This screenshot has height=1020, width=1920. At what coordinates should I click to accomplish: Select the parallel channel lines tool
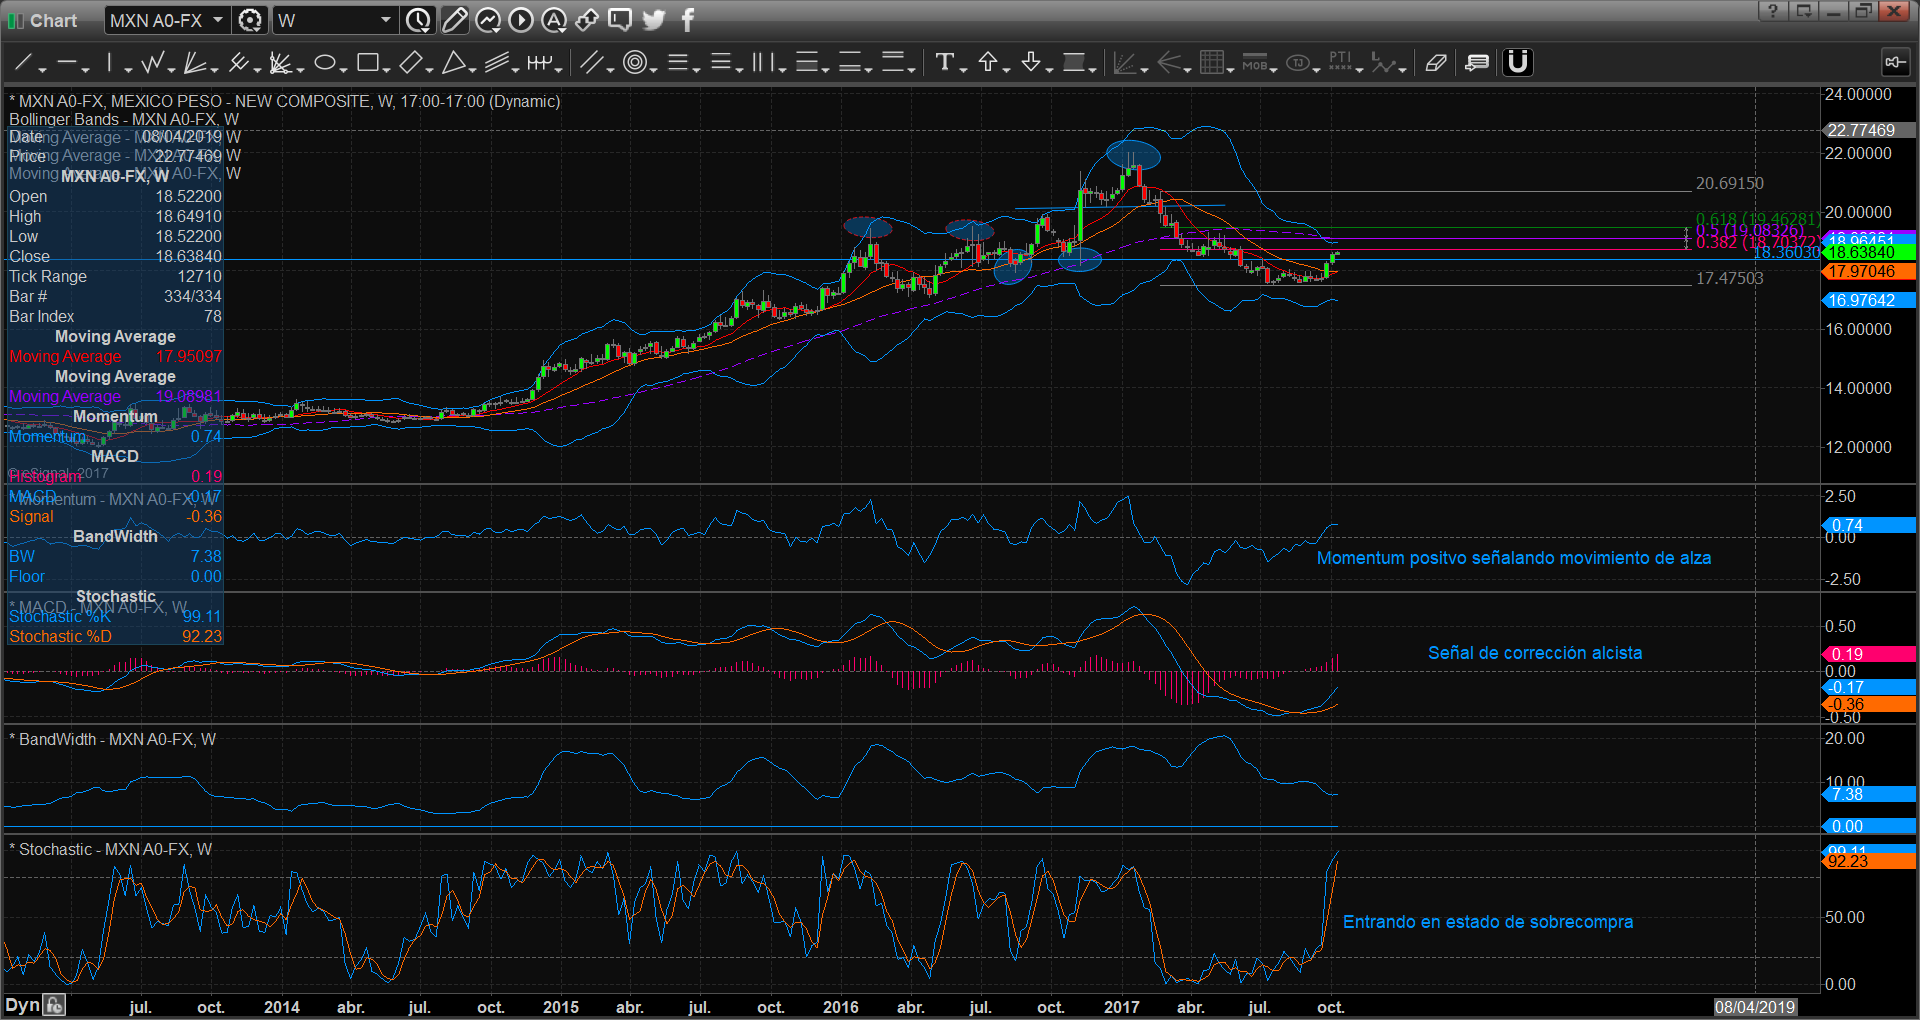coord(496,63)
